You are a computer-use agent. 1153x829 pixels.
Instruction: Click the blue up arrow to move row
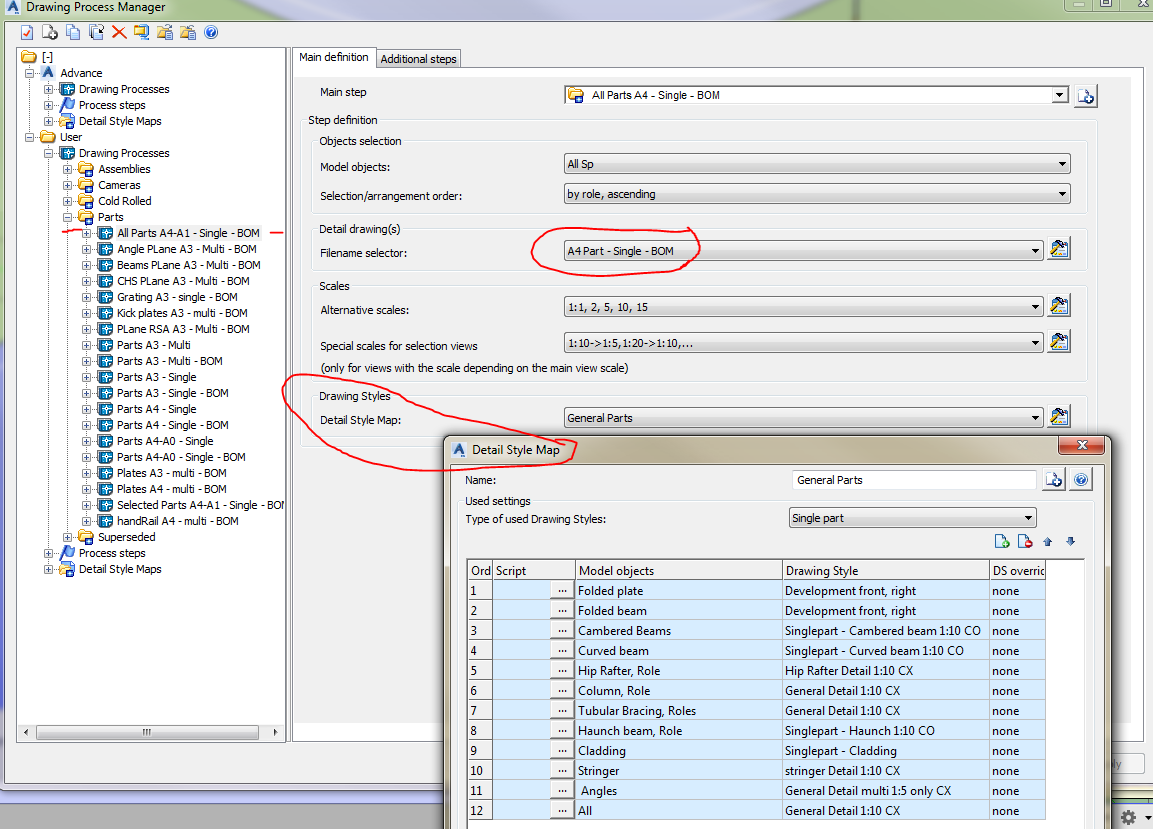pyautogui.click(x=1048, y=542)
